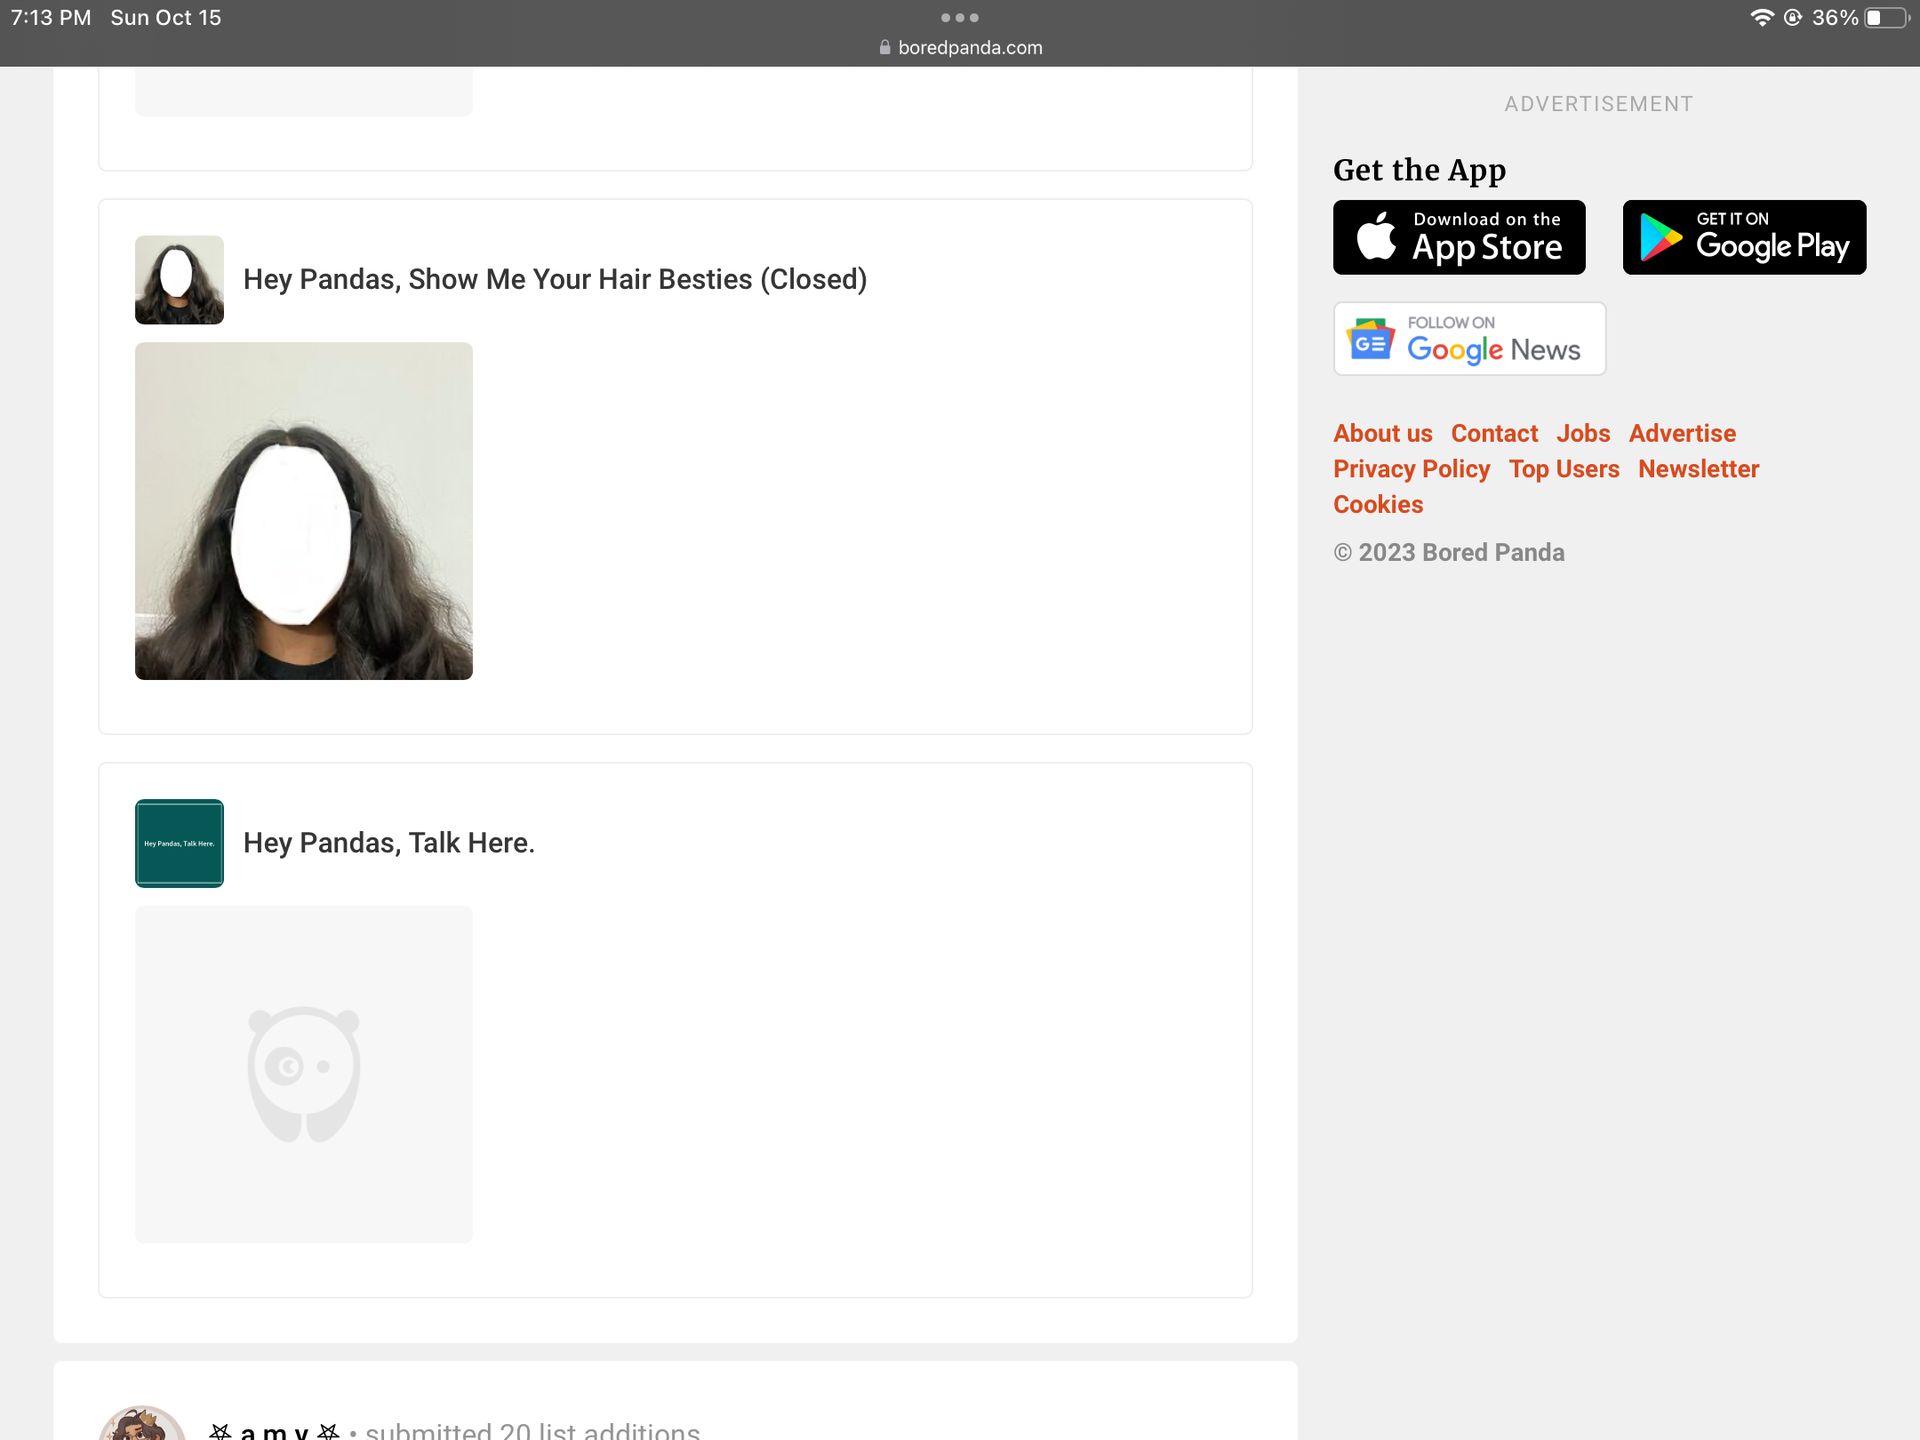Viewport: 1920px width, 1440px height.
Task: Open the Privacy Policy link
Action: (x=1411, y=469)
